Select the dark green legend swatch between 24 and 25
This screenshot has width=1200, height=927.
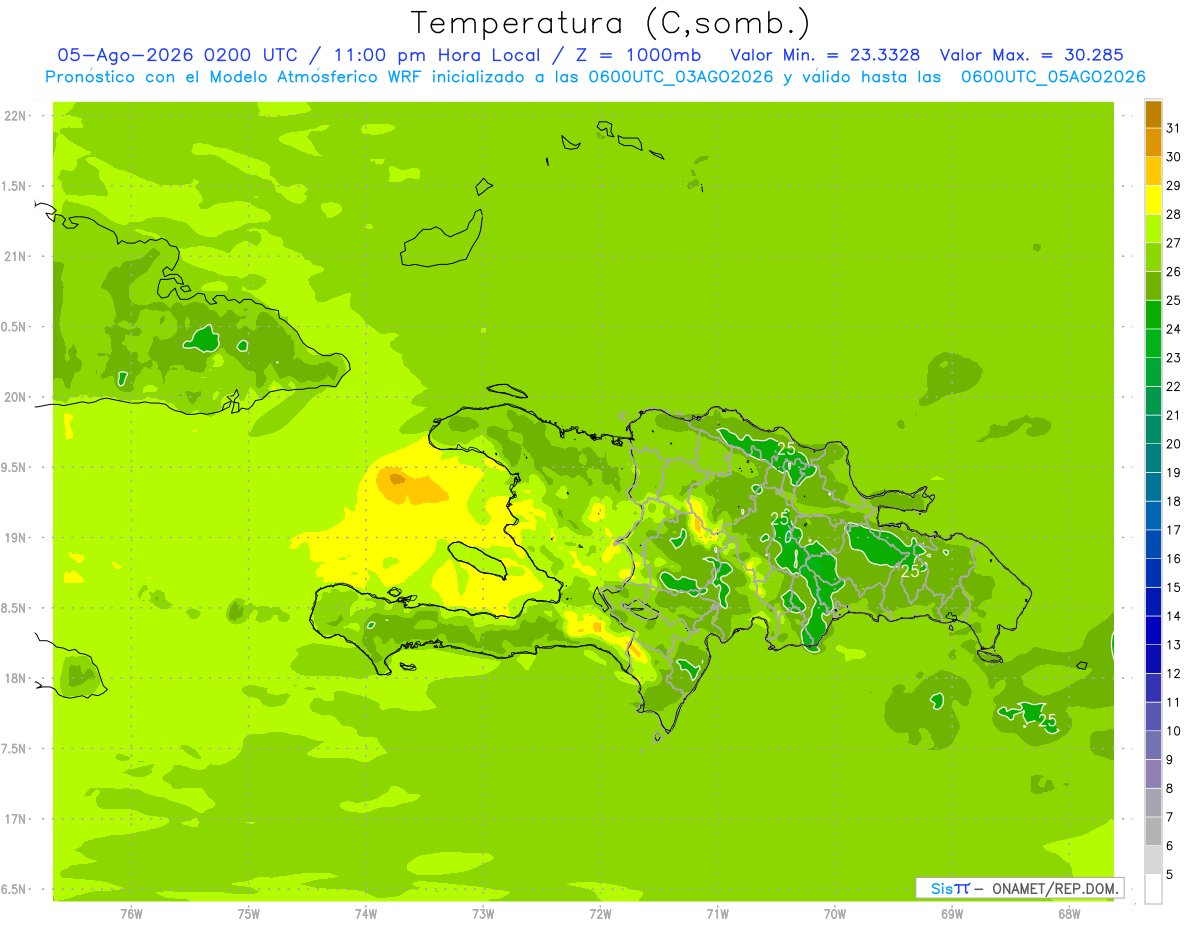coord(1153,315)
